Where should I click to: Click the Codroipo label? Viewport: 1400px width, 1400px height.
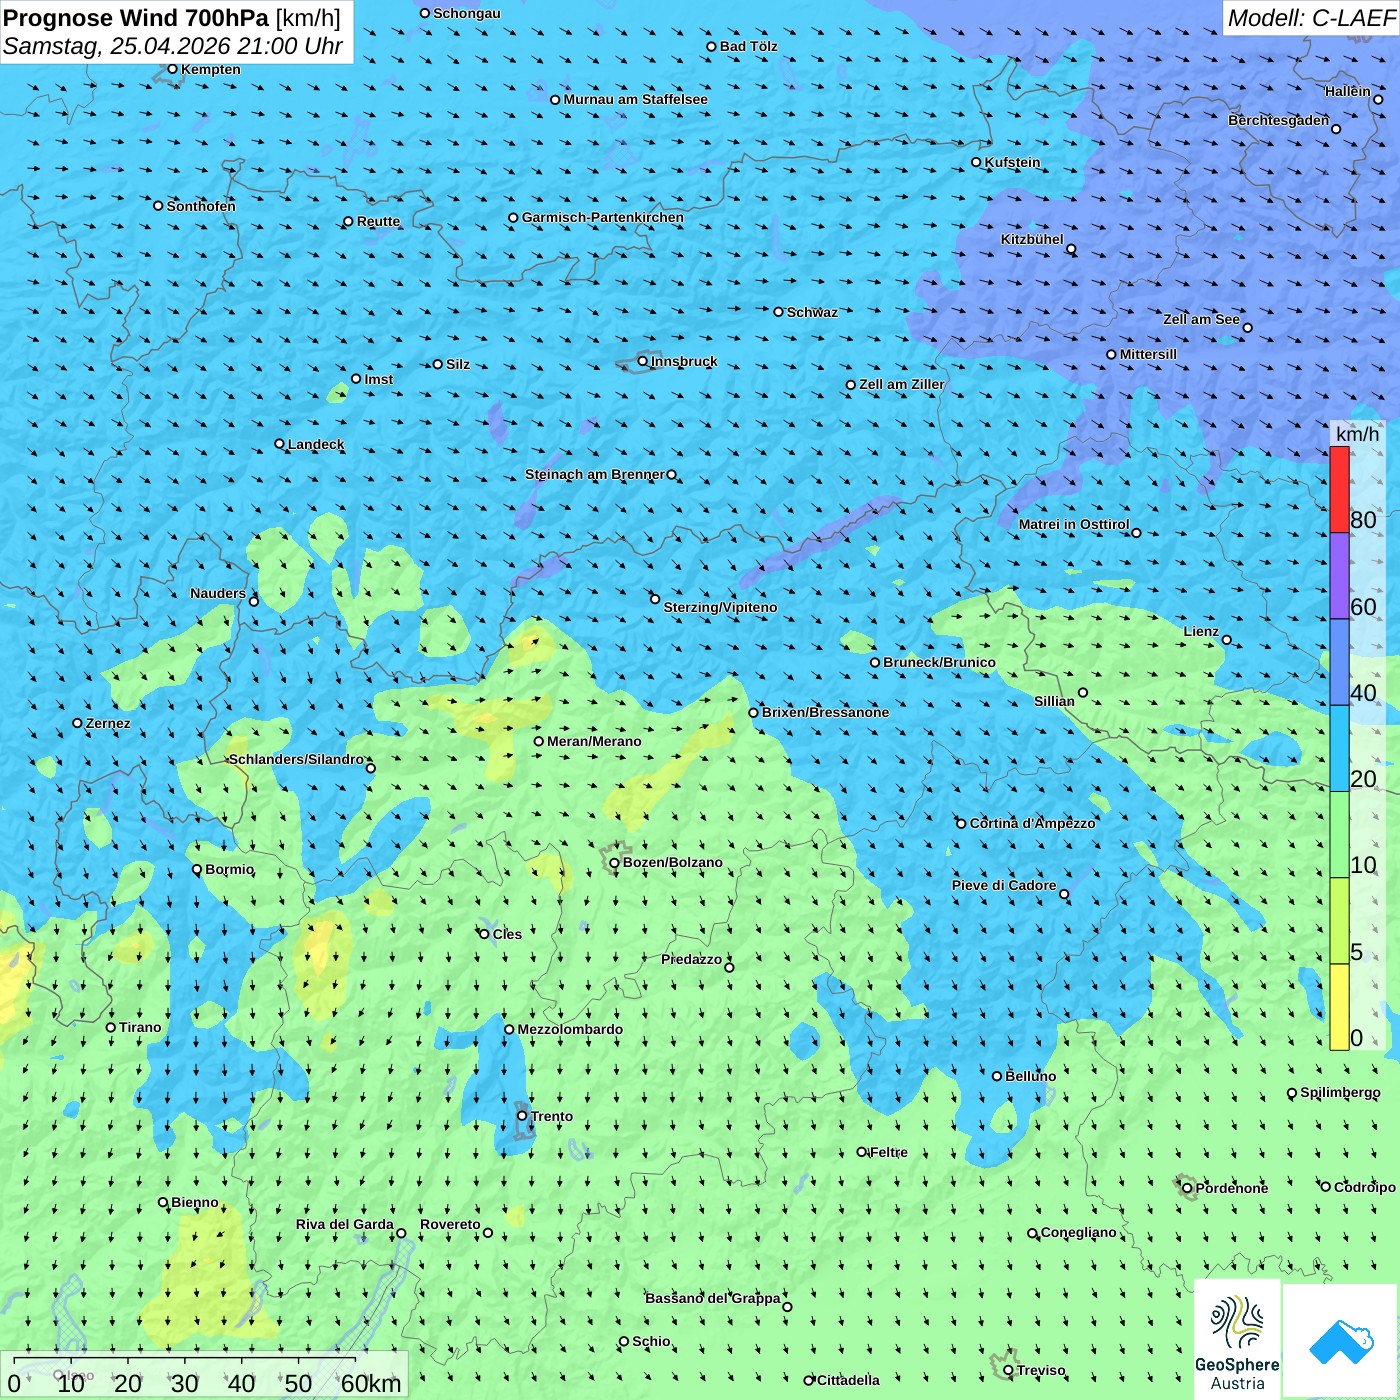1365,1187
